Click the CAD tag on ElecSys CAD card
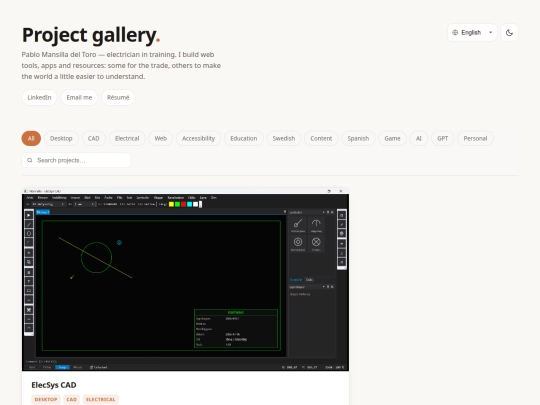Image resolution: width=540 pixels, height=405 pixels. 72,399
